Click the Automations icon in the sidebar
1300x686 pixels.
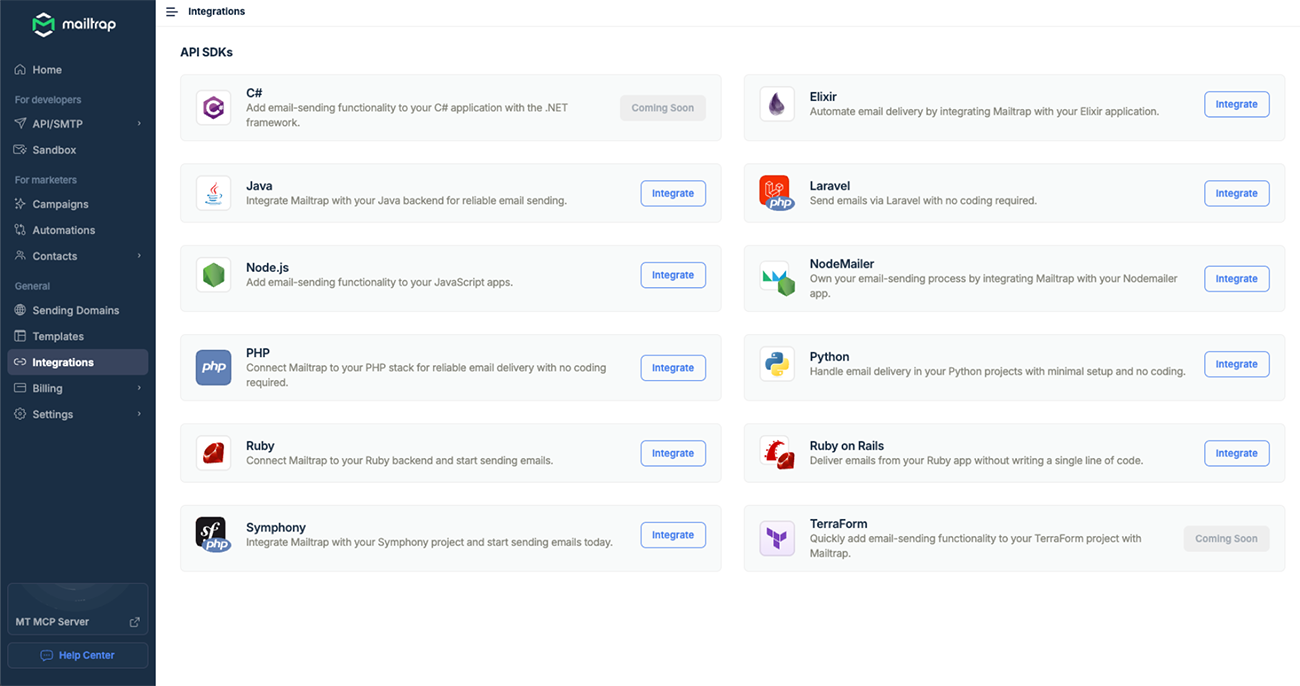coord(20,230)
